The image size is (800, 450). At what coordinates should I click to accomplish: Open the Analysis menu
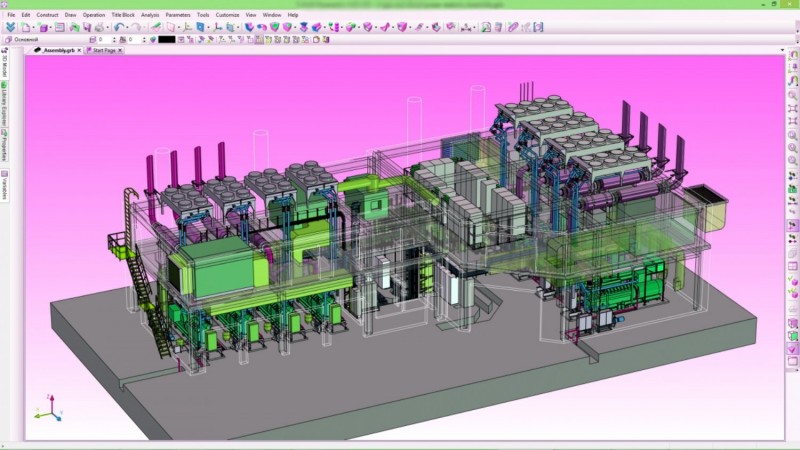(150, 15)
